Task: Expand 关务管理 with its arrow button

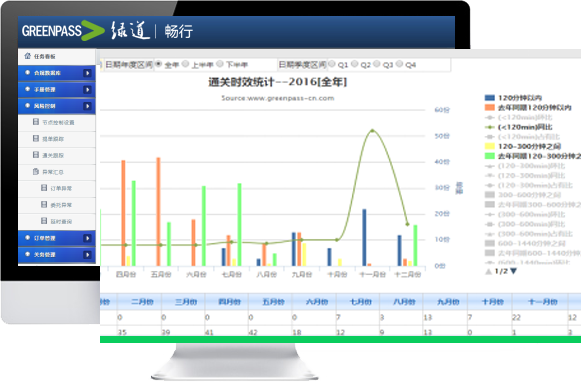Action: [x=87, y=255]
